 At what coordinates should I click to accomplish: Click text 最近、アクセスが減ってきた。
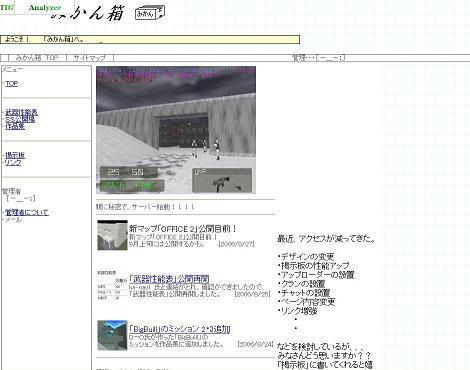326,239
